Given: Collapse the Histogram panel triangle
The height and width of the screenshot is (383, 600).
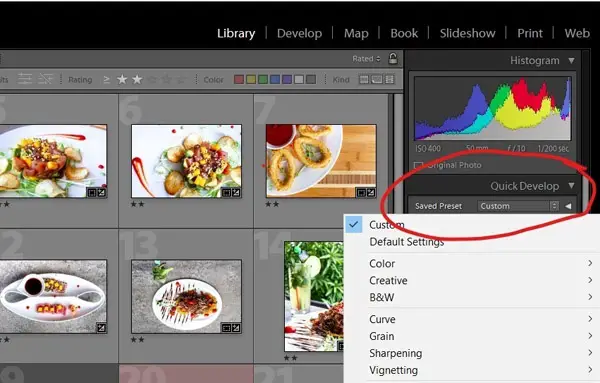Looking at the screenshot, I should 571,60.
